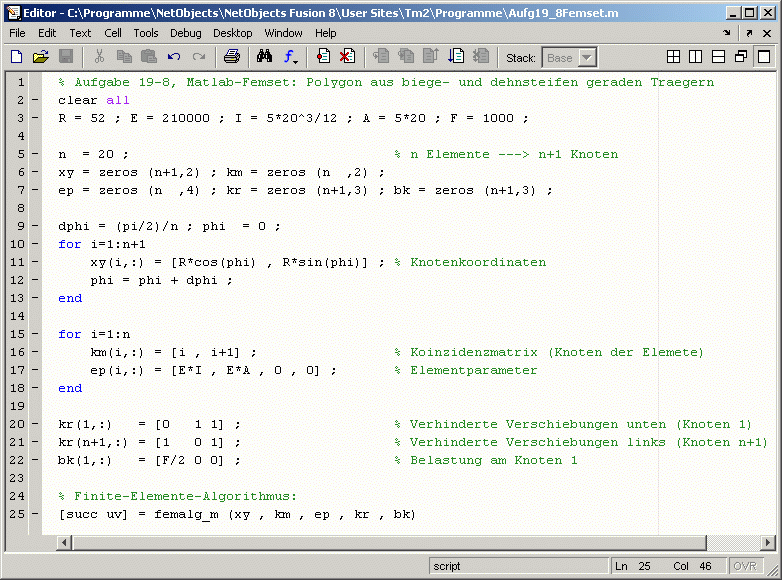Print the script using the printer icon
The height and width of the screenshot is (580, 782).
coord(232,57)
